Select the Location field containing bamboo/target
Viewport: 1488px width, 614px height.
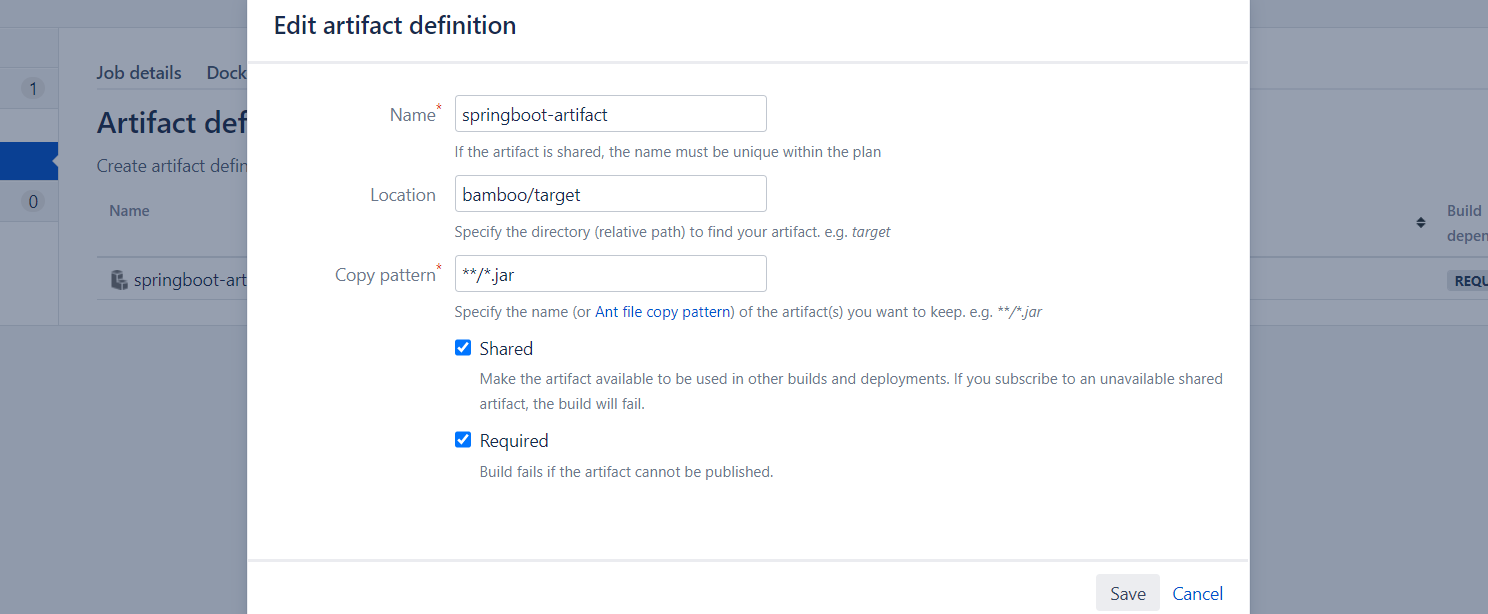610,193
